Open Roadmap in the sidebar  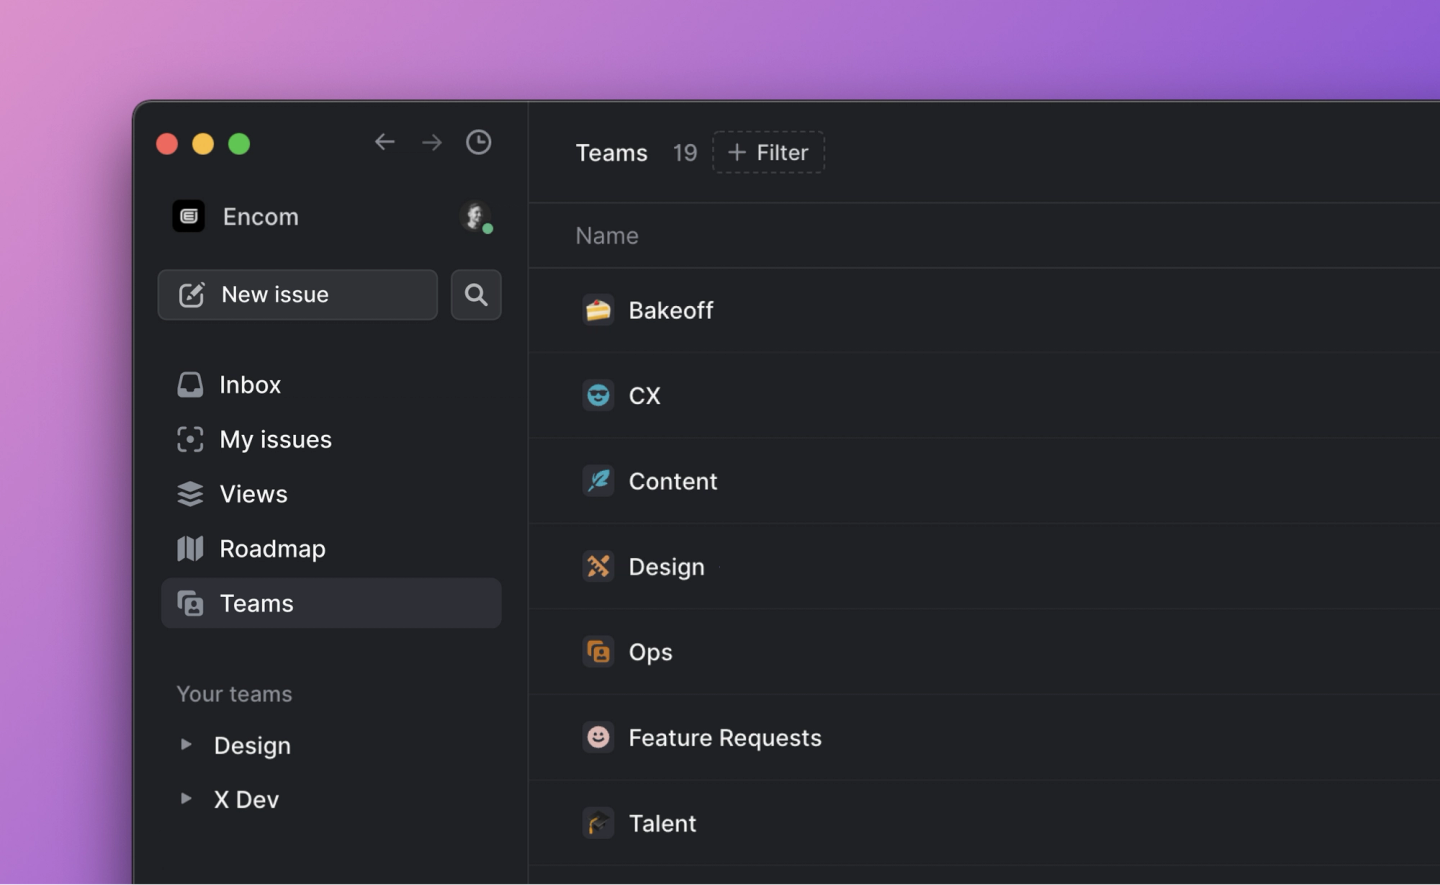pyautogui.click(x=331, y=548)
